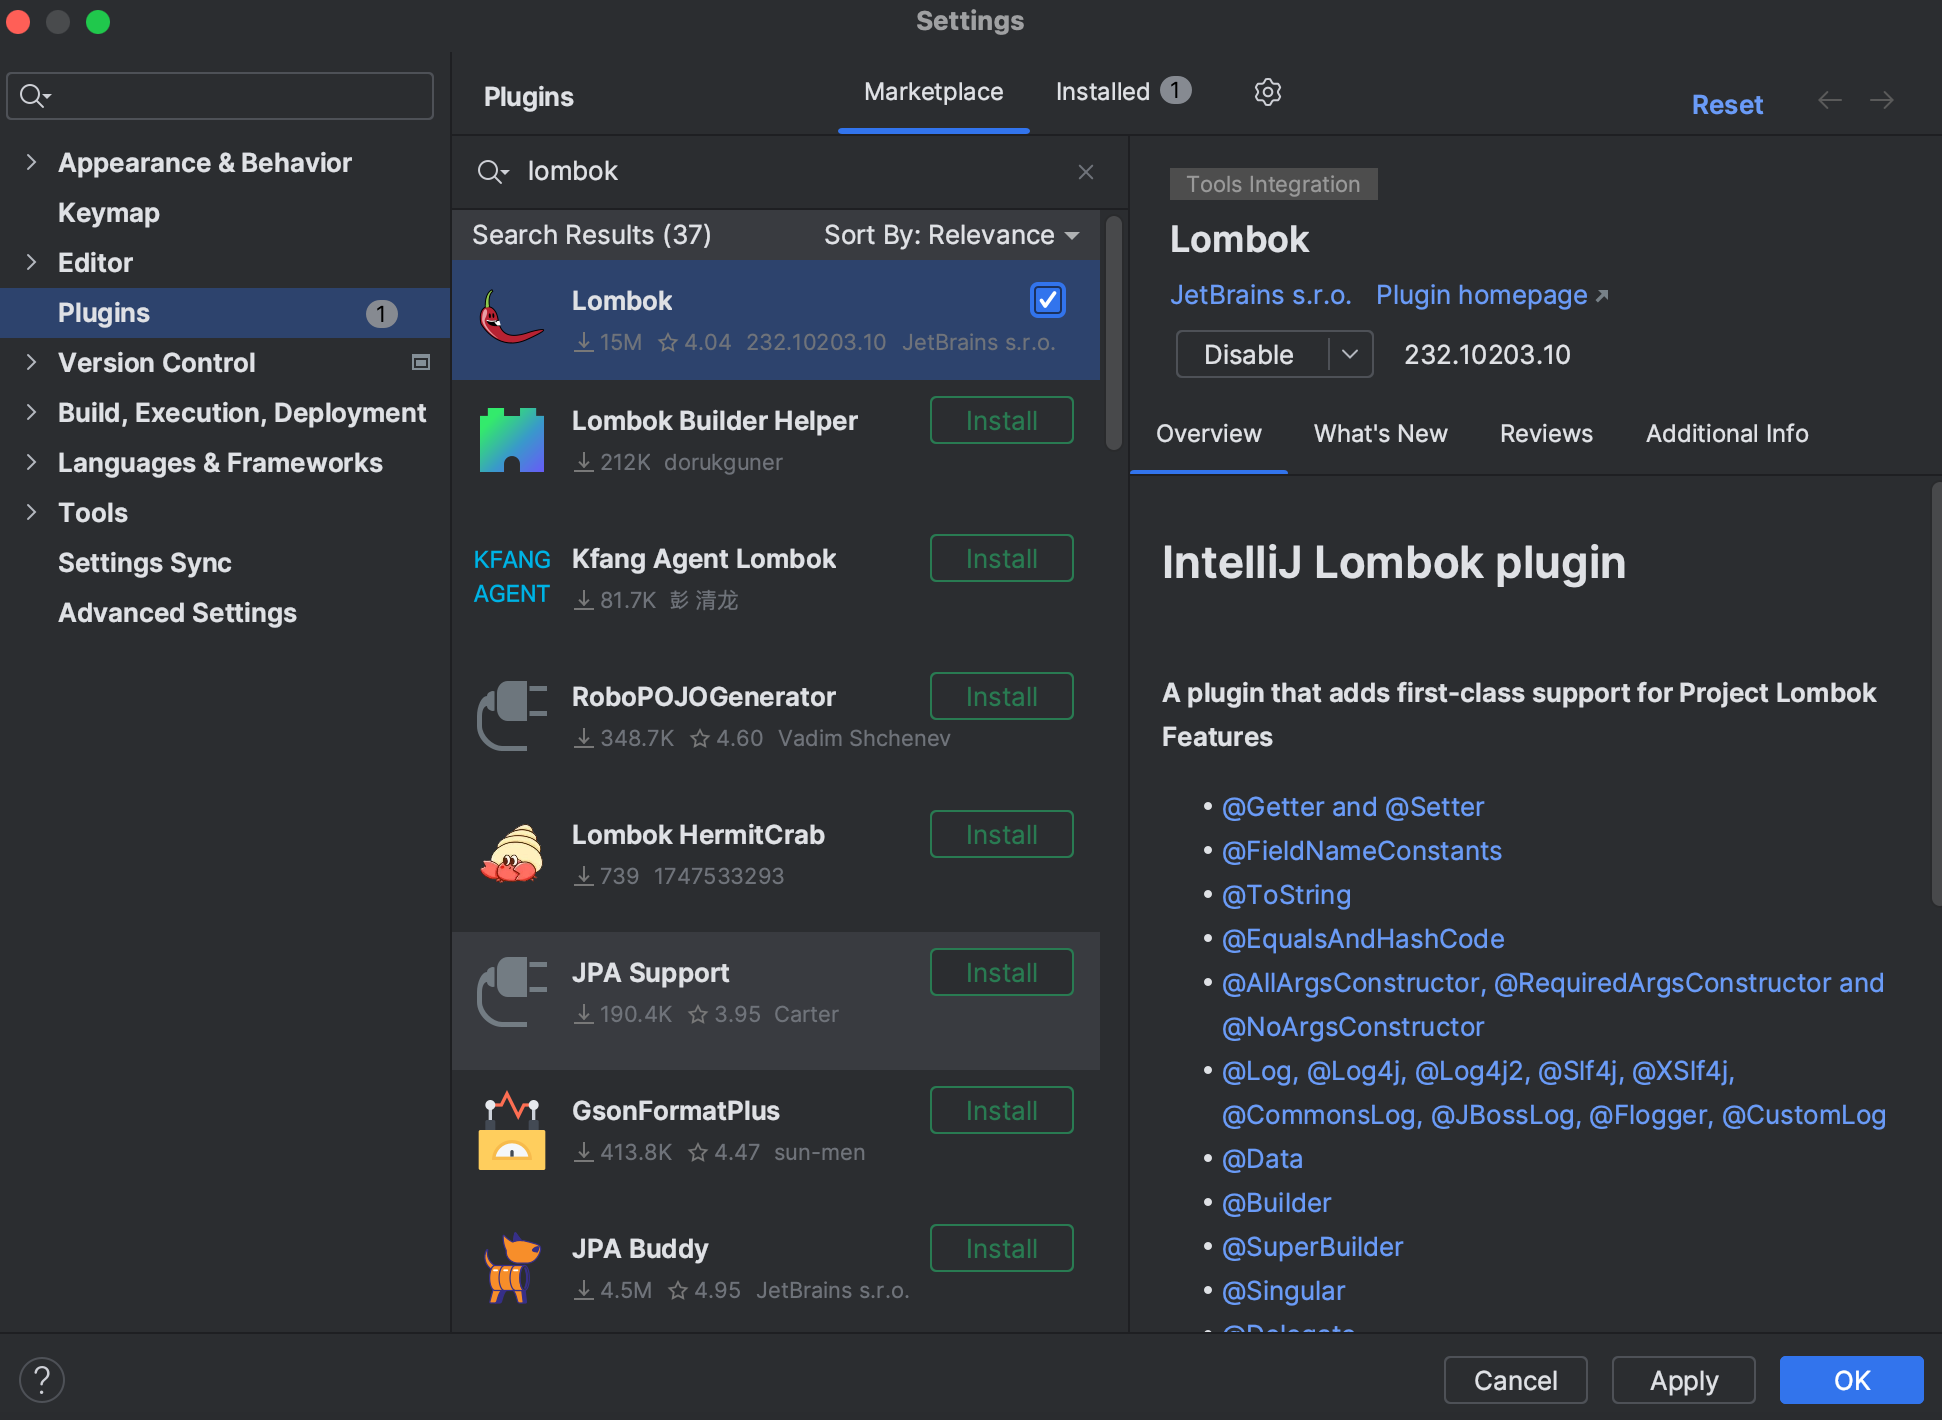Viewport: 1942px width, 1420px height.
Task: Open the Overview tab
Action: click(x=1208, y=434)
